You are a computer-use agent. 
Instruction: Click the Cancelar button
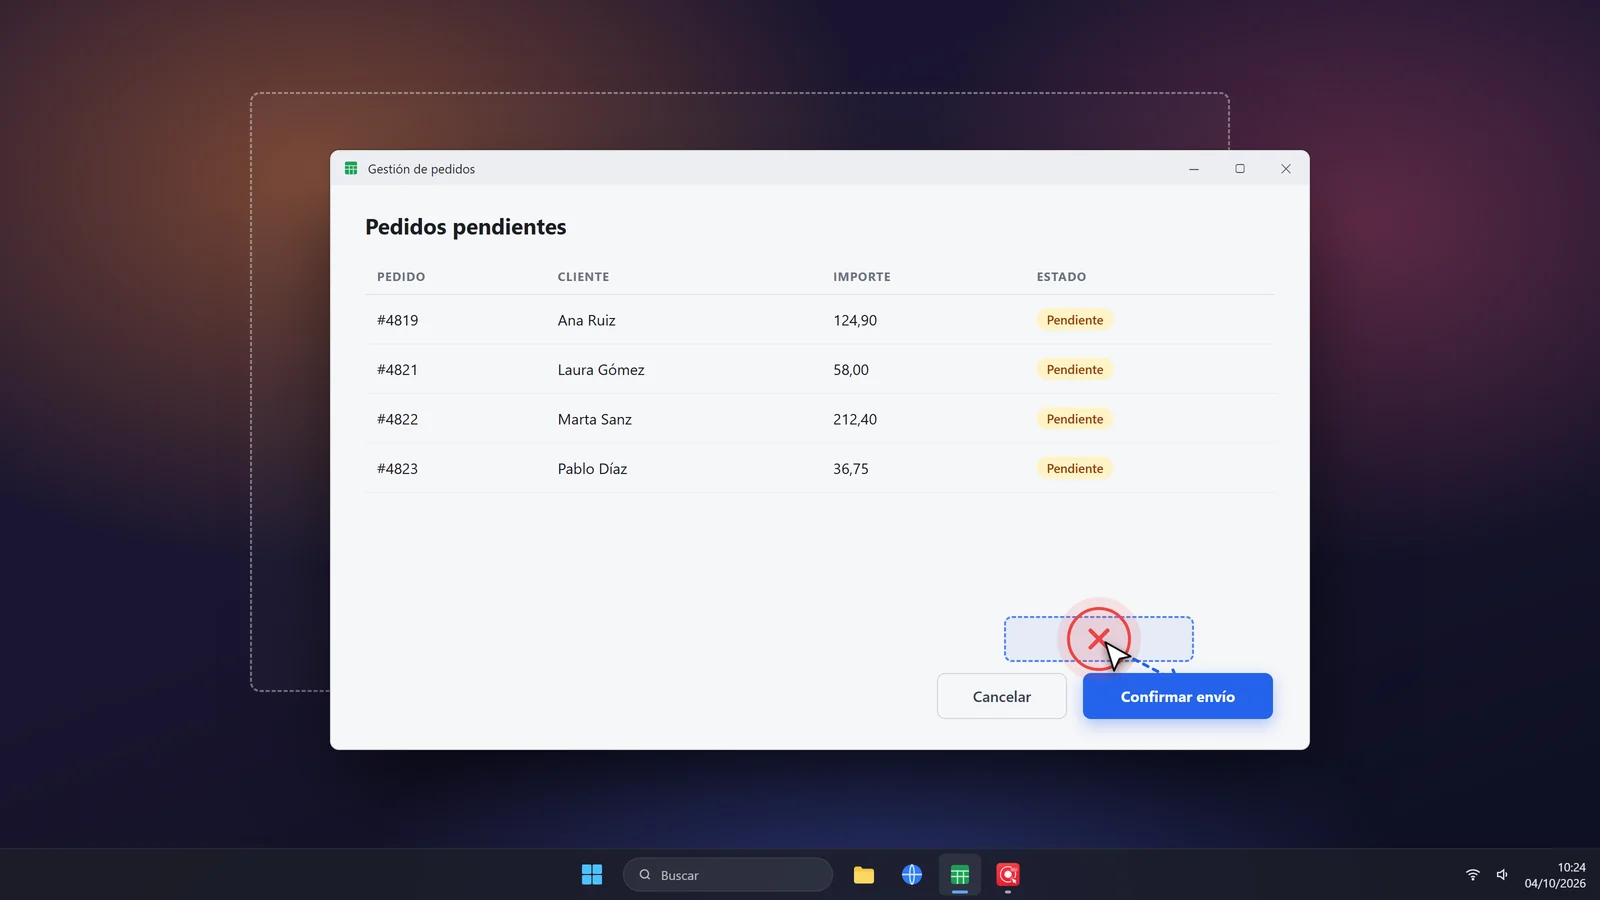coord(1001,696)
